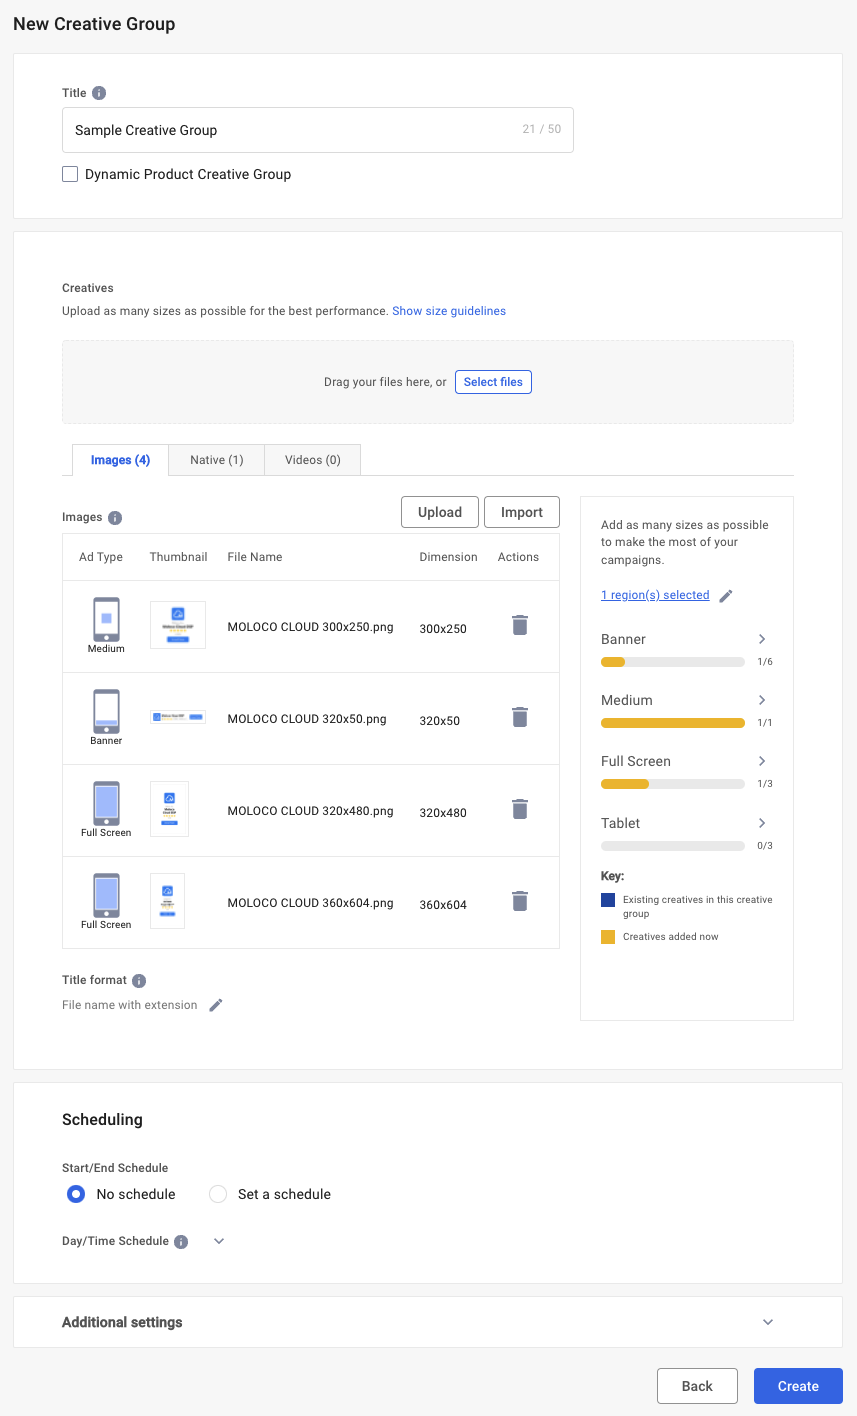The height and width of the screenshot is (1416, 857).
Task: Delete the MOLOCO CLOUD 300x250.png creative
Action: [519, 626]
